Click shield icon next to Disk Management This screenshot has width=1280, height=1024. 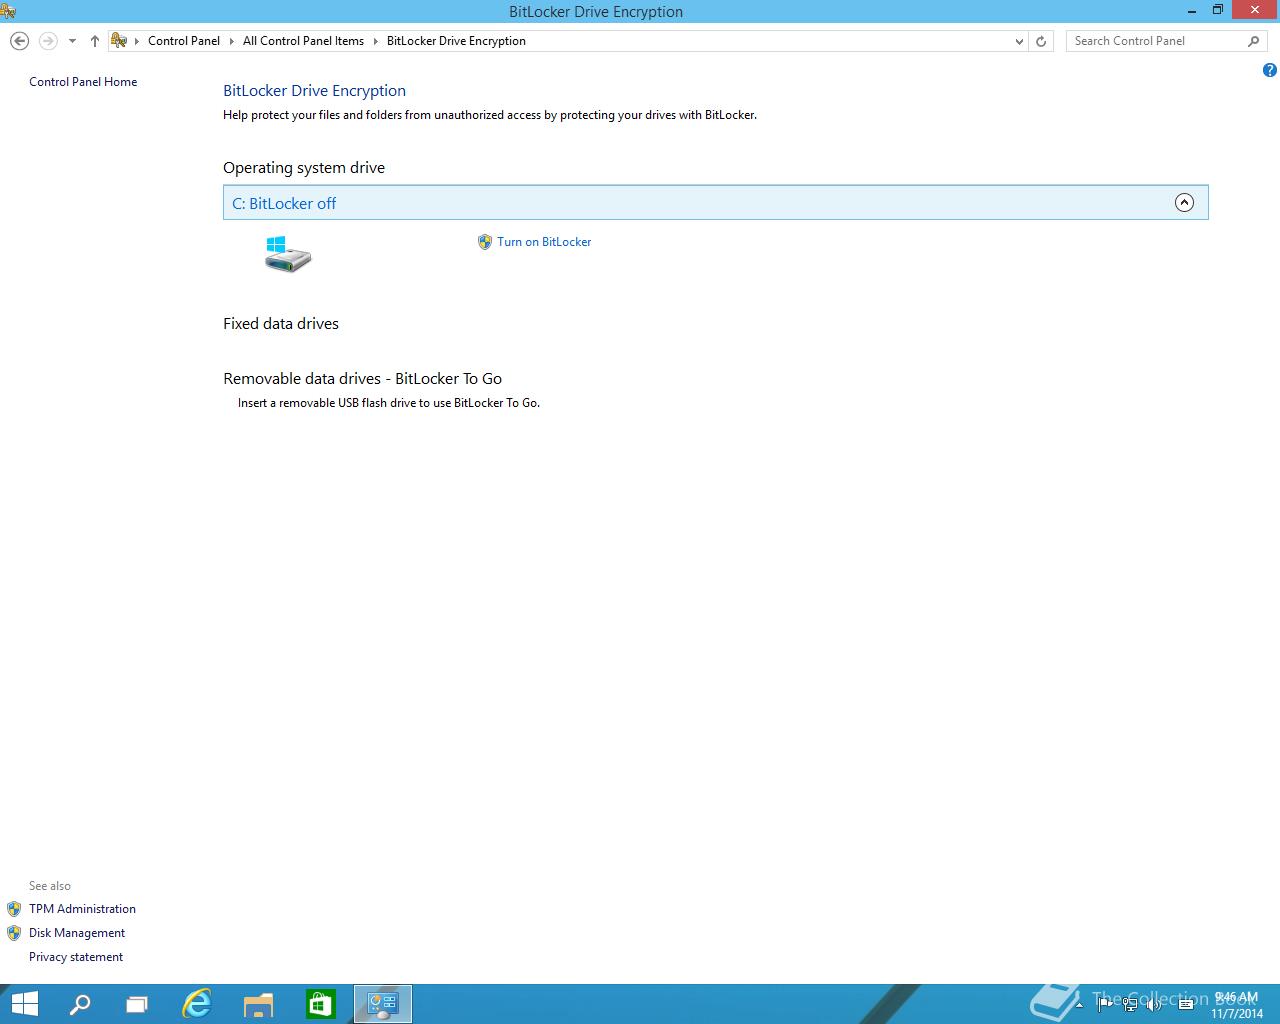[x=14, y=933]
